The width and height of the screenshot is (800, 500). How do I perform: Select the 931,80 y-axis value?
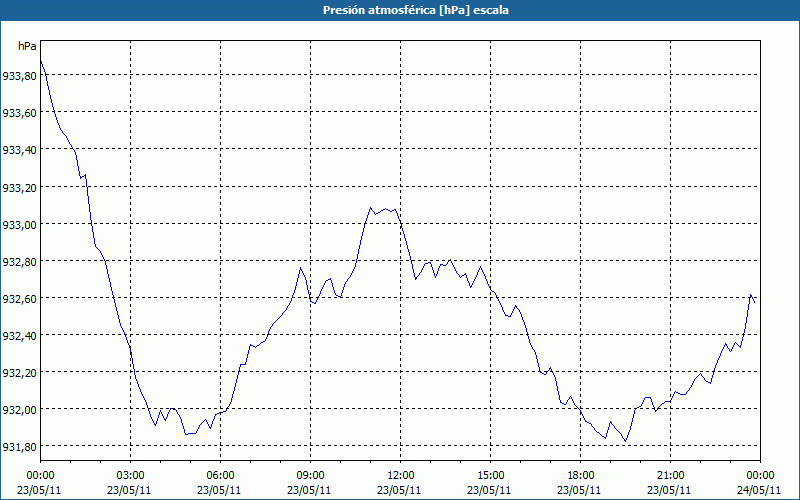(x=19, y=447)
